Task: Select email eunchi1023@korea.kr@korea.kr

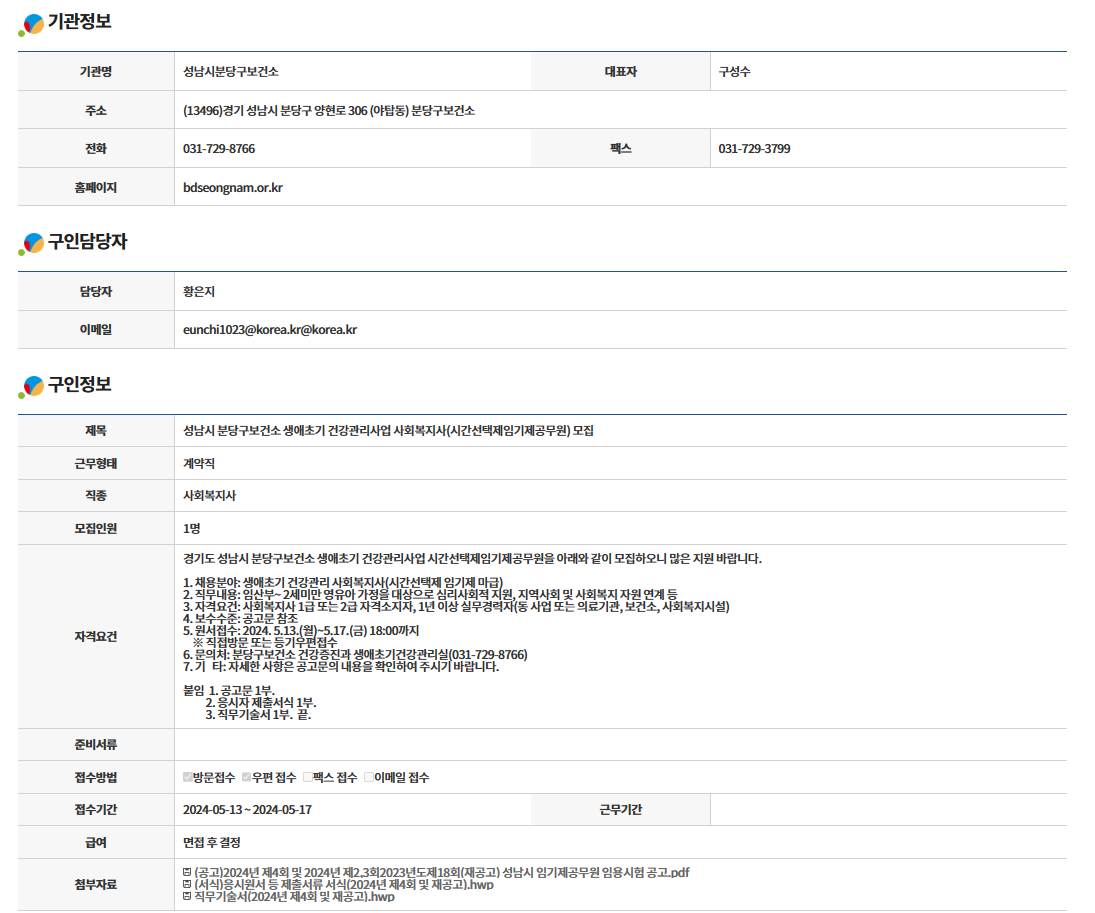Action: click(x=270, y=330)
